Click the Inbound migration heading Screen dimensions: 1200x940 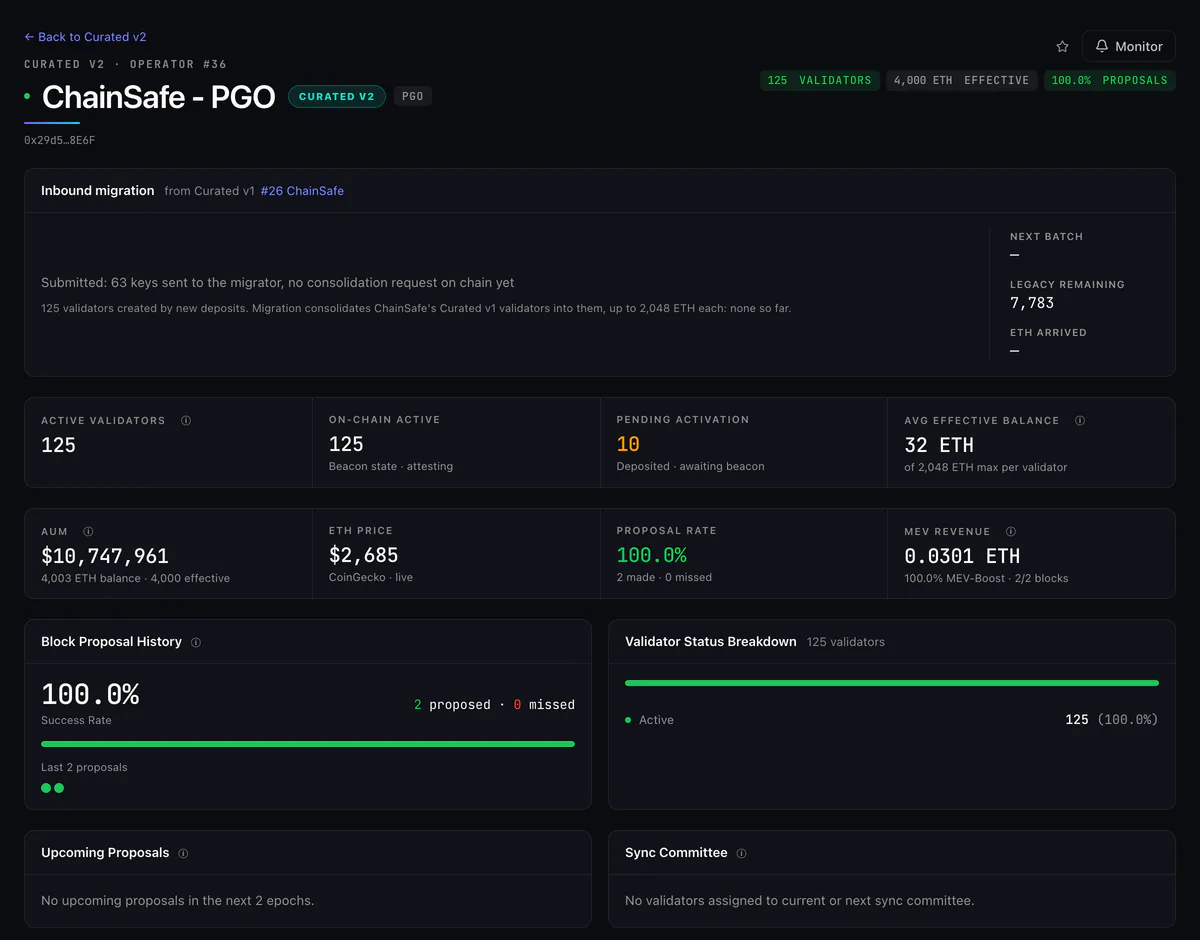(x=98, y=191)
